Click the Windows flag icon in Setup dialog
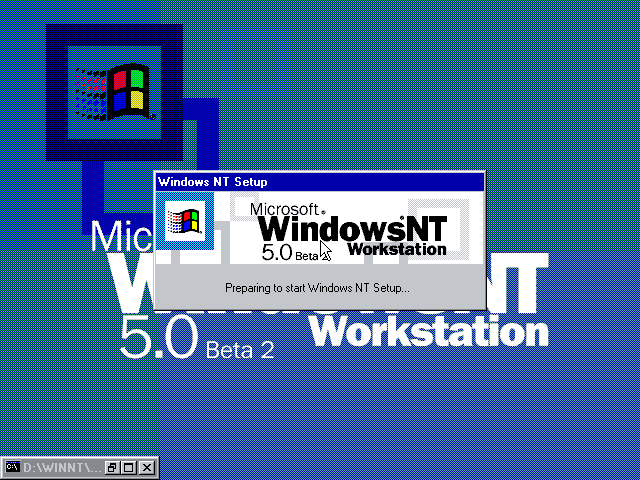The image size is (640, 480). coord(185,221)
